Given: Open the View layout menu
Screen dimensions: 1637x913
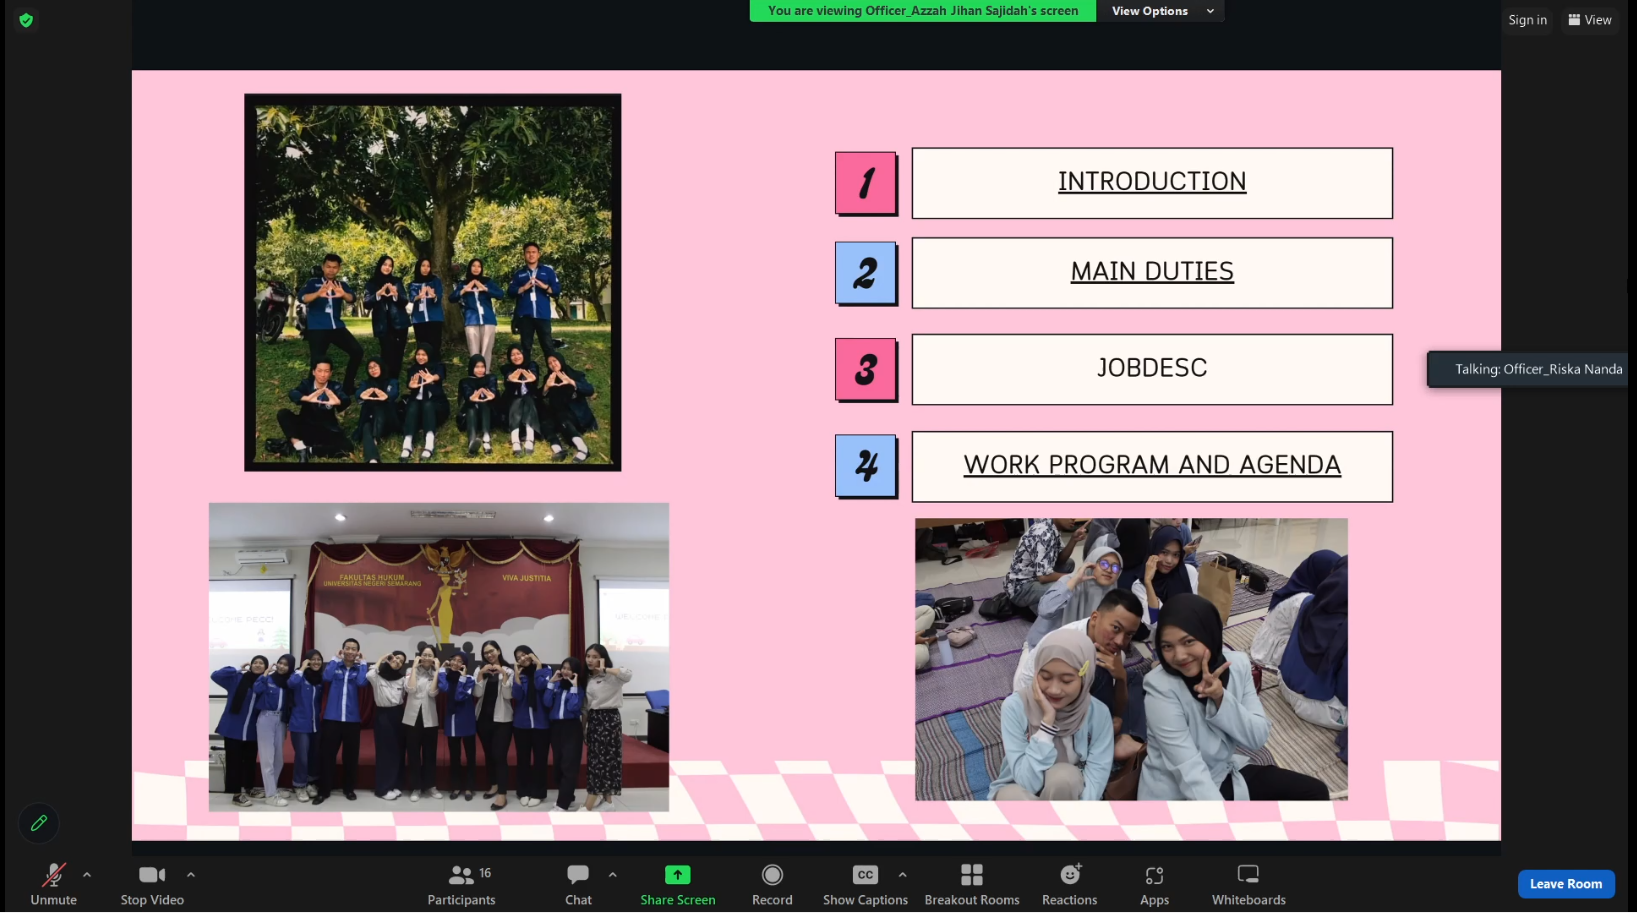Looking at the screenshot, I should [x=1590, y=20].
